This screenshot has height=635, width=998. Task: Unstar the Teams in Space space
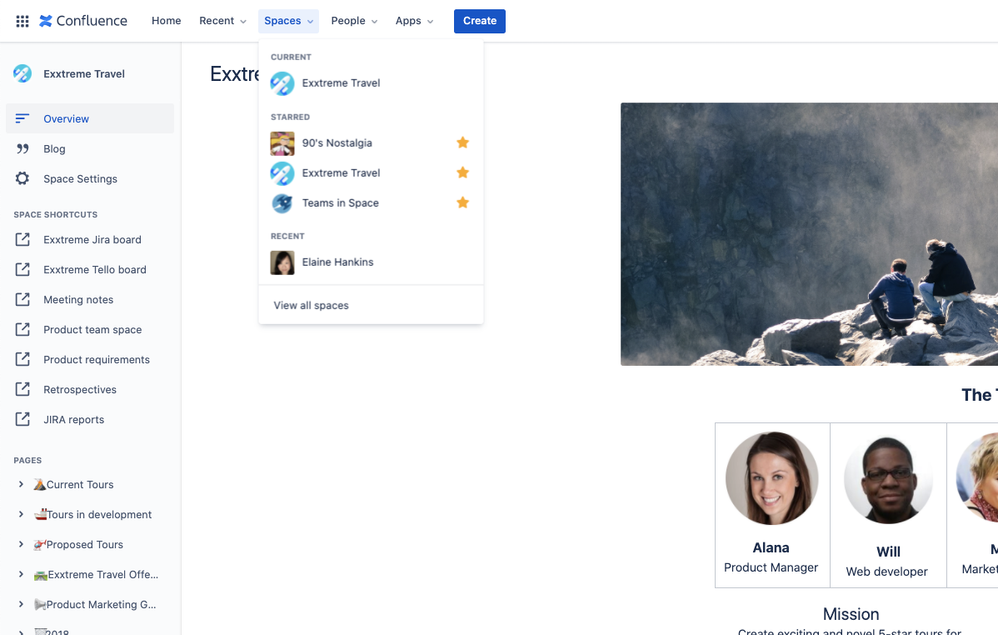463,202
